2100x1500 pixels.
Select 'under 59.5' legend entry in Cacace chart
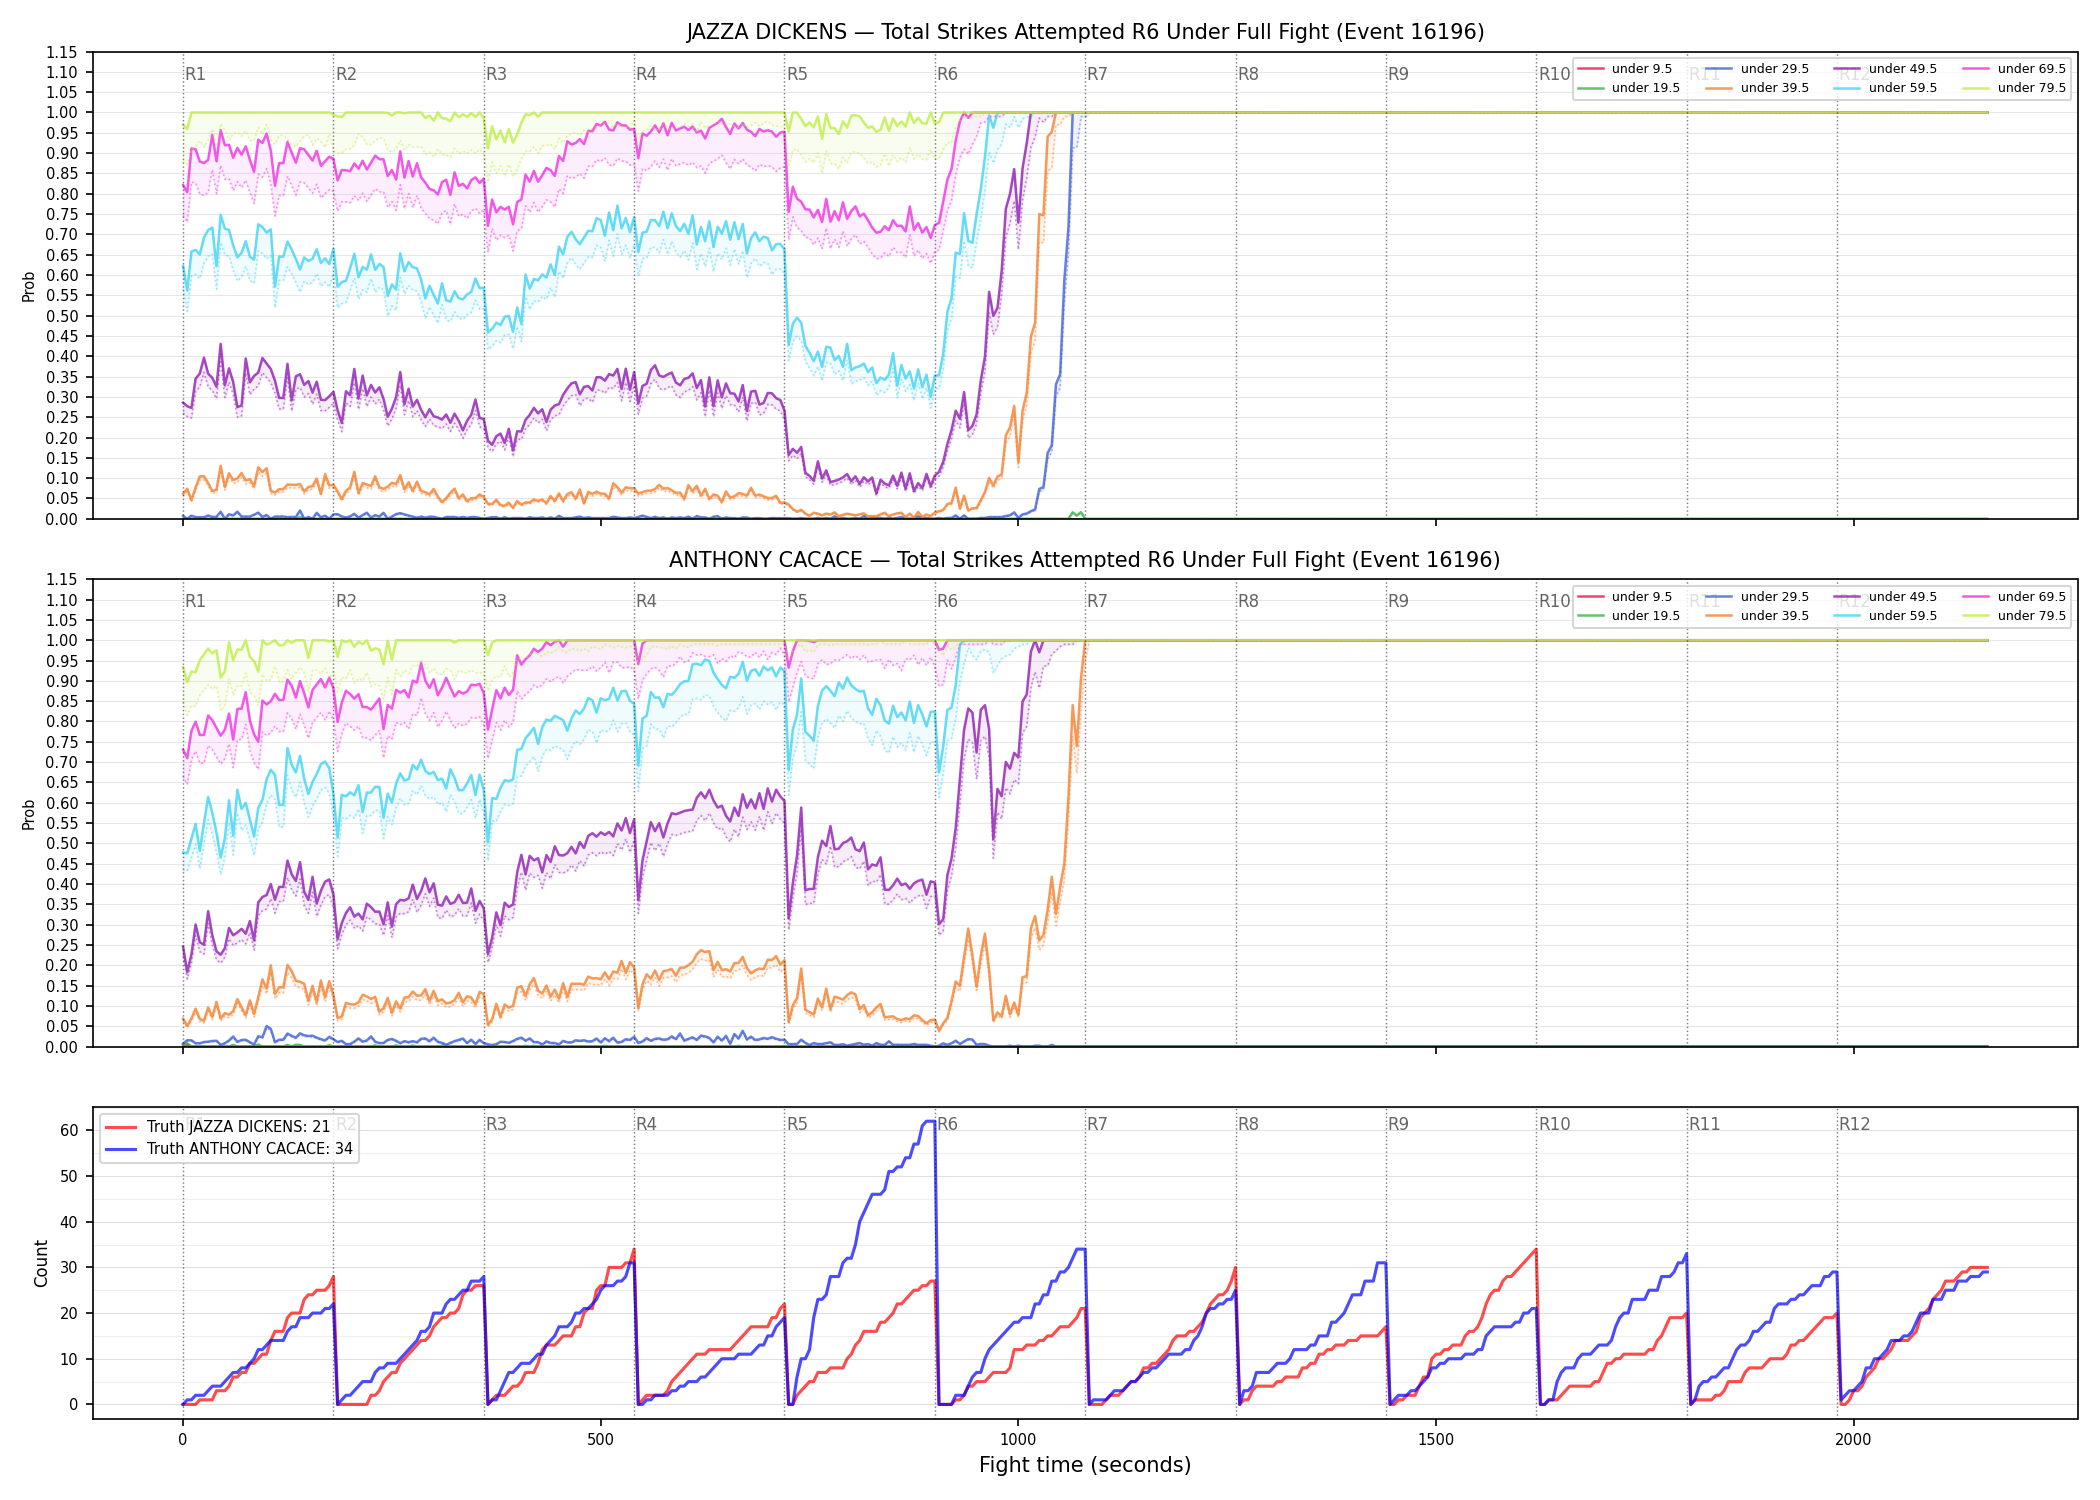[1885, 616]
